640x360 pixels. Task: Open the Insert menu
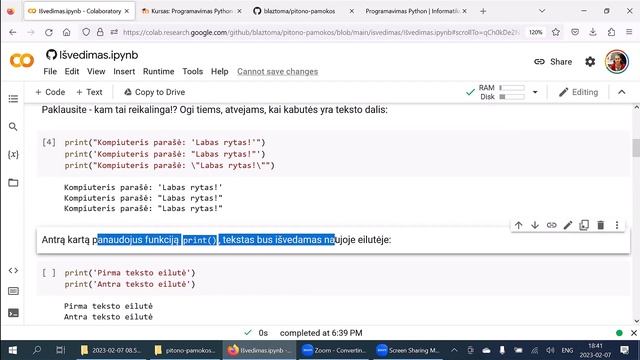[124, 71]
